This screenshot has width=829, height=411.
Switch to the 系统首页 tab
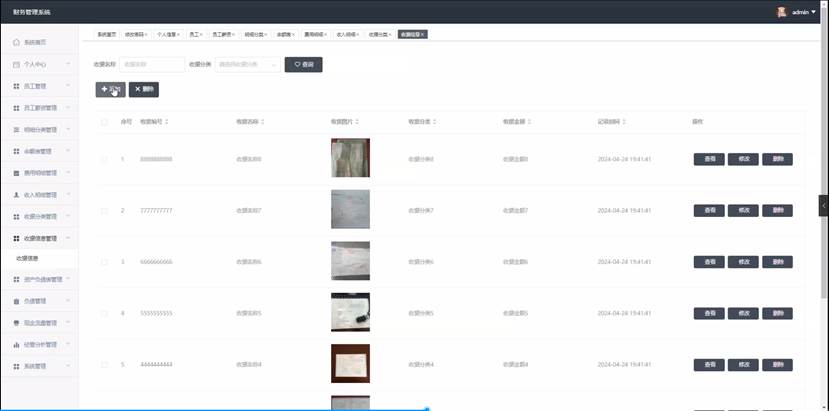(x=106, y=34)
